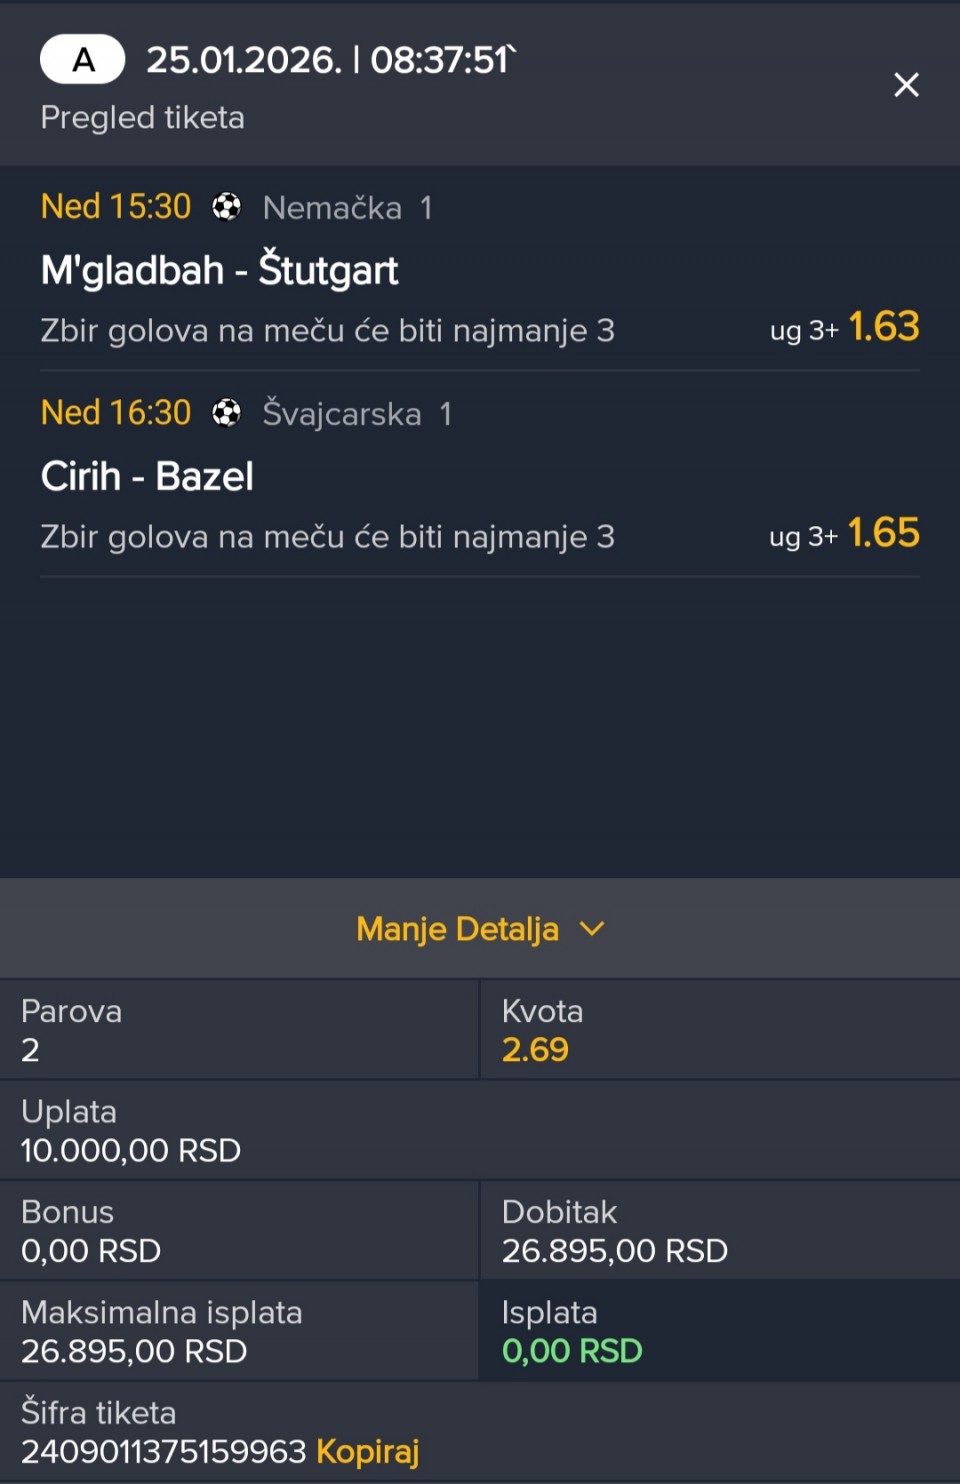Click the Manje Detalja label
Viewport: 960px width, 1484px height.
[x=457, y=929]
